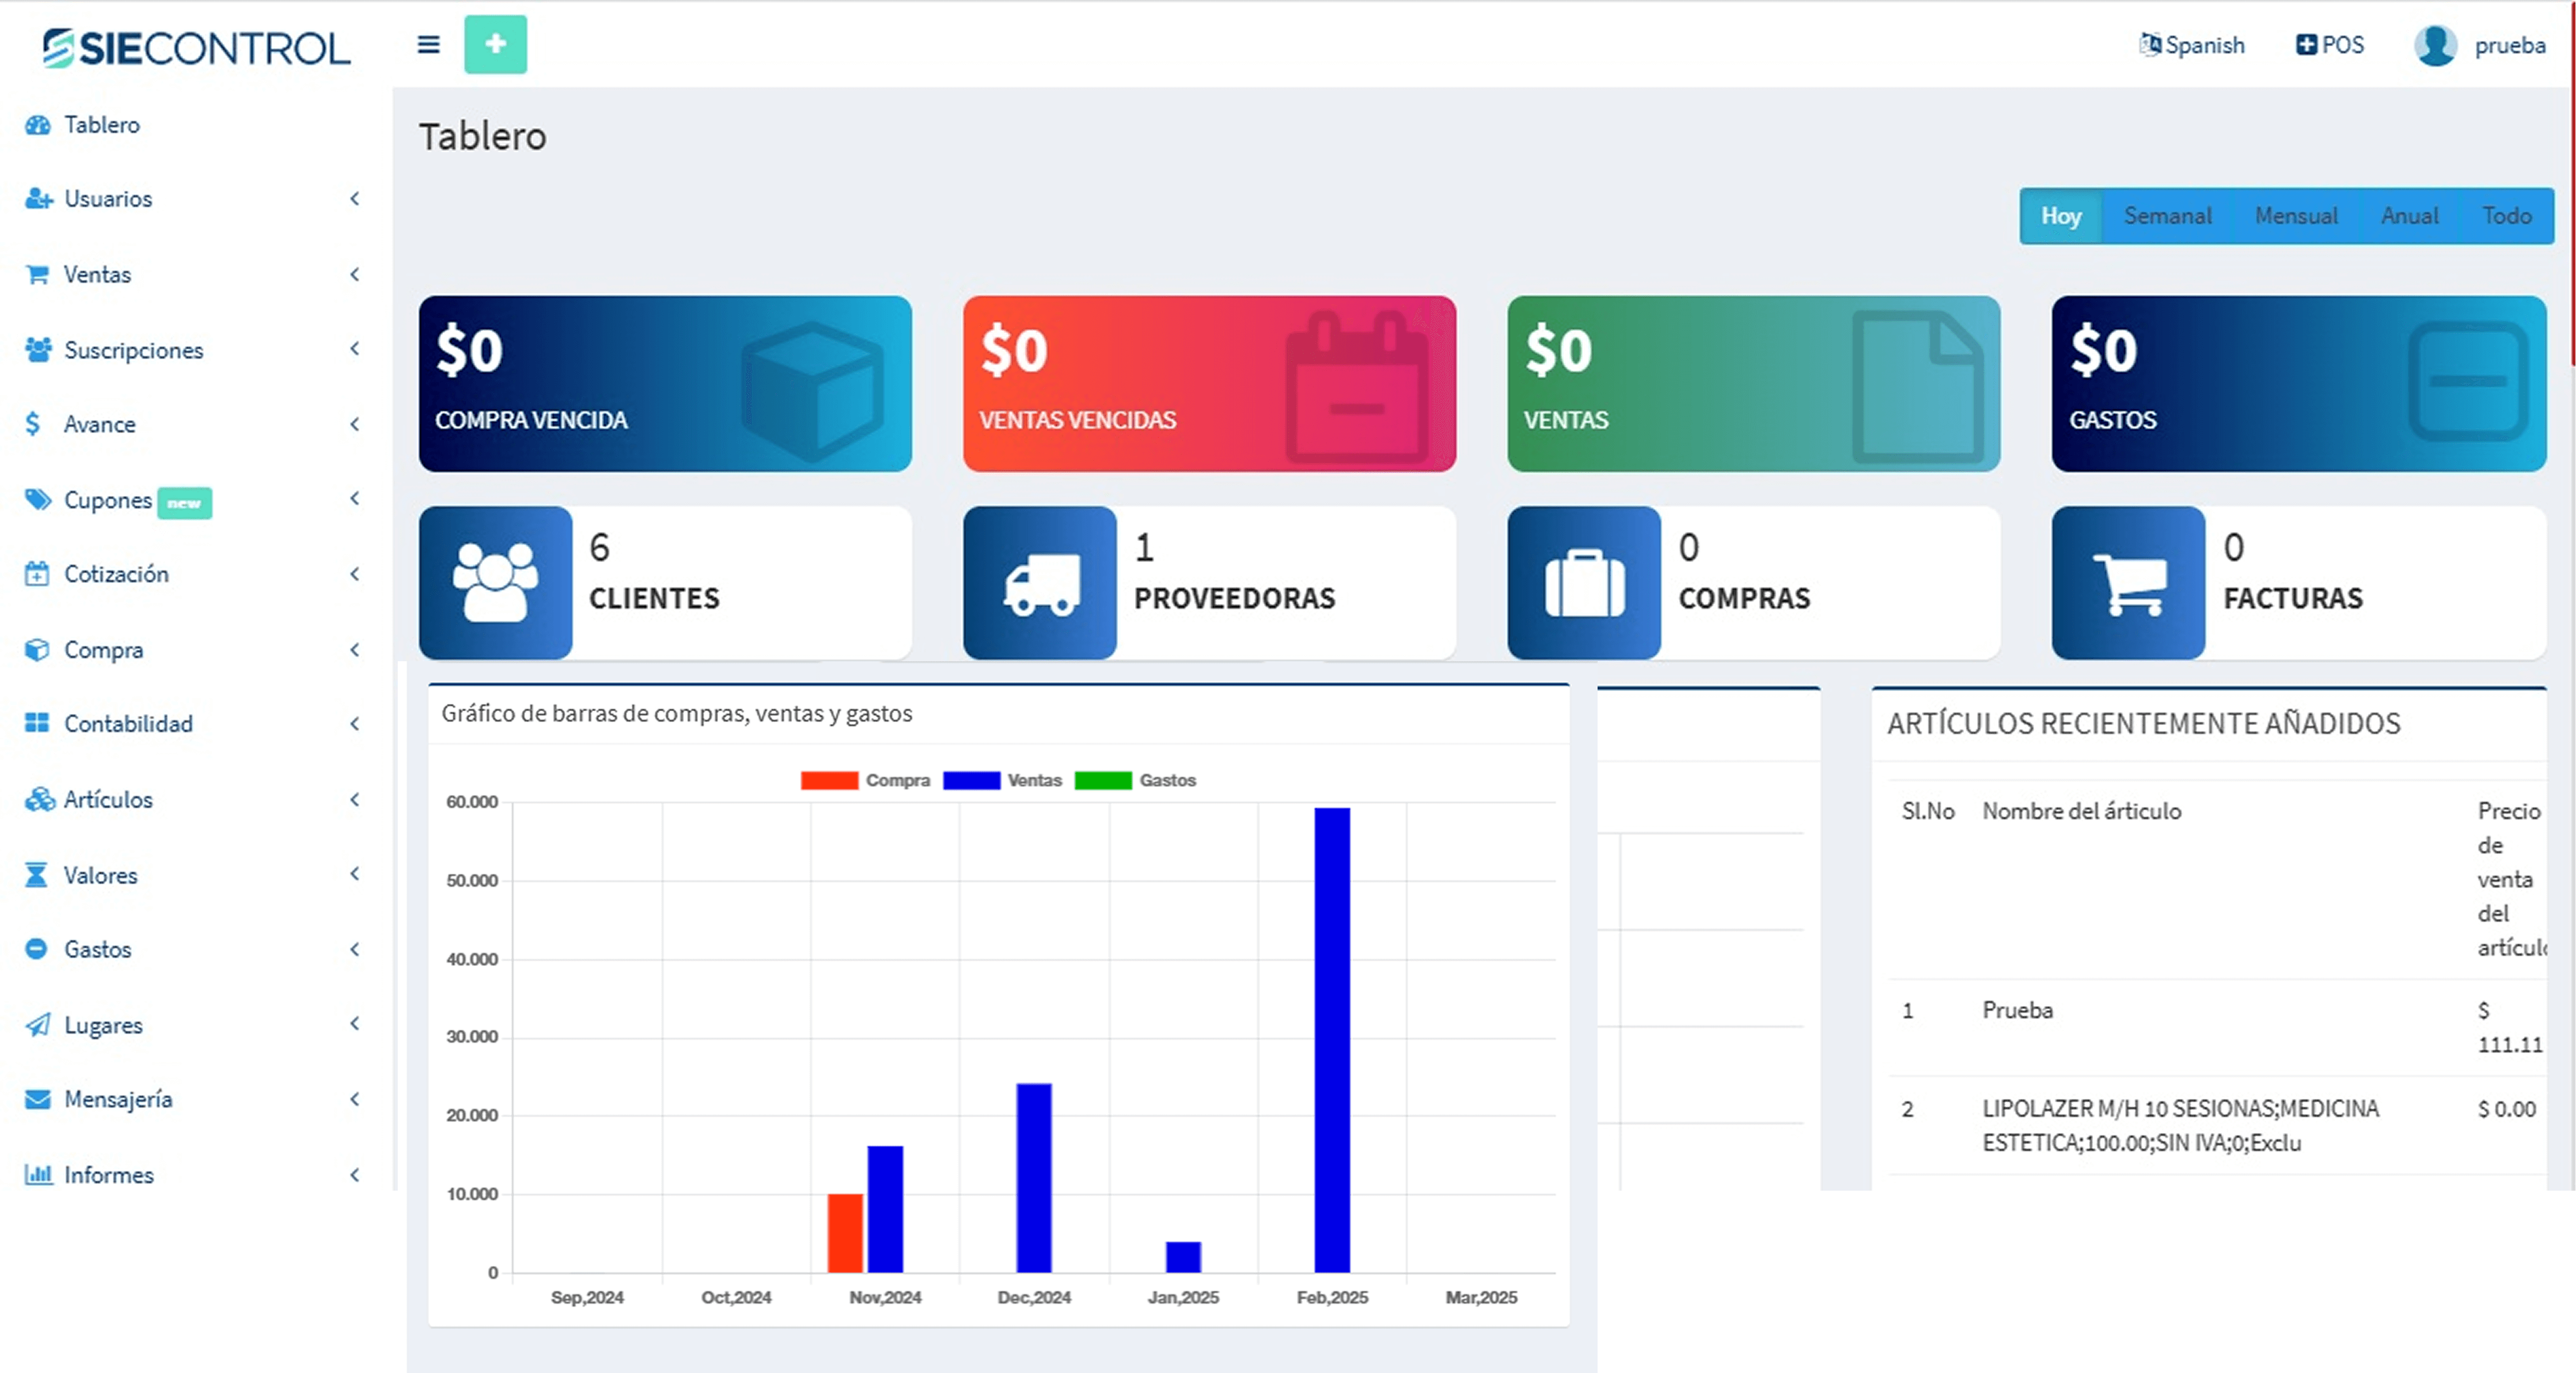Click the hamburger menu toggle icon
The width and height of the screenshot is (2576, 1373).
[428, 45]
